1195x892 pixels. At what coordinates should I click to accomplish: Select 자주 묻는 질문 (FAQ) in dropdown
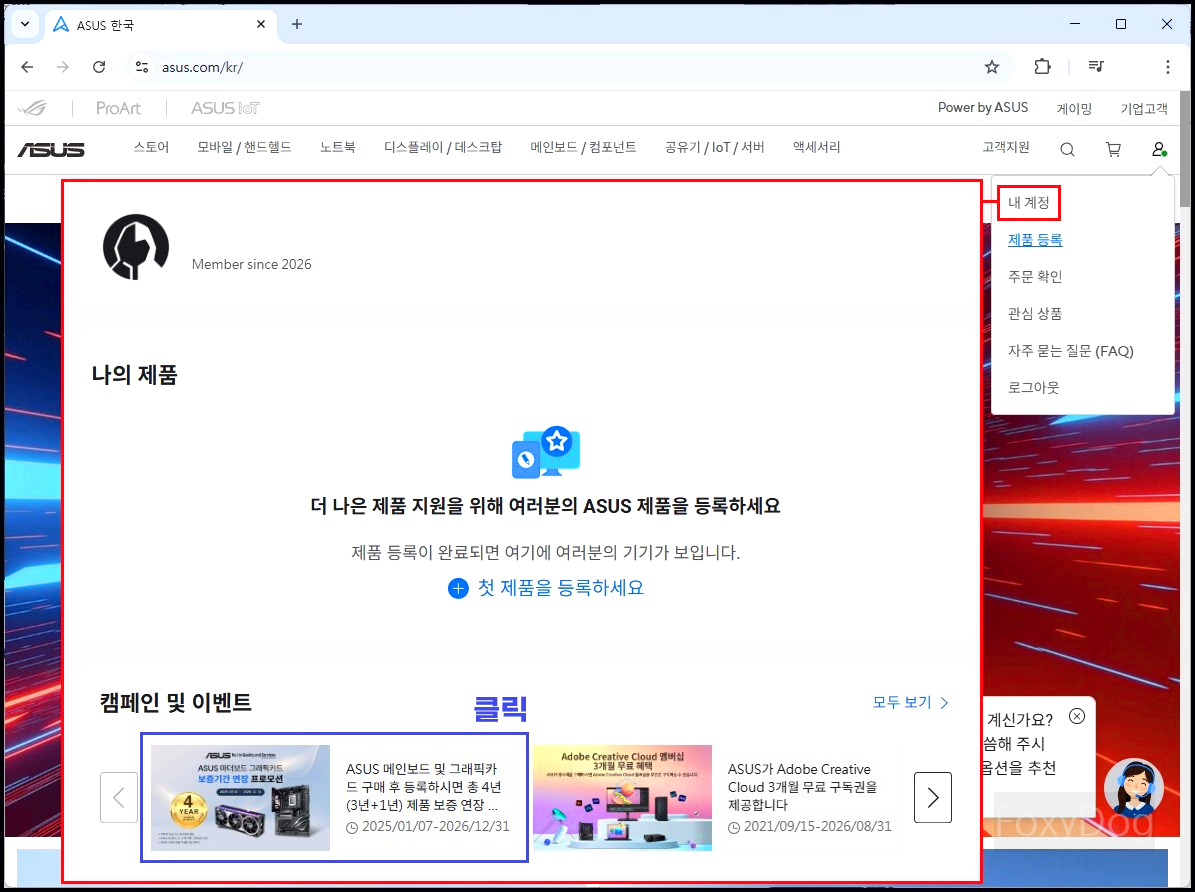coord(1071,351)
